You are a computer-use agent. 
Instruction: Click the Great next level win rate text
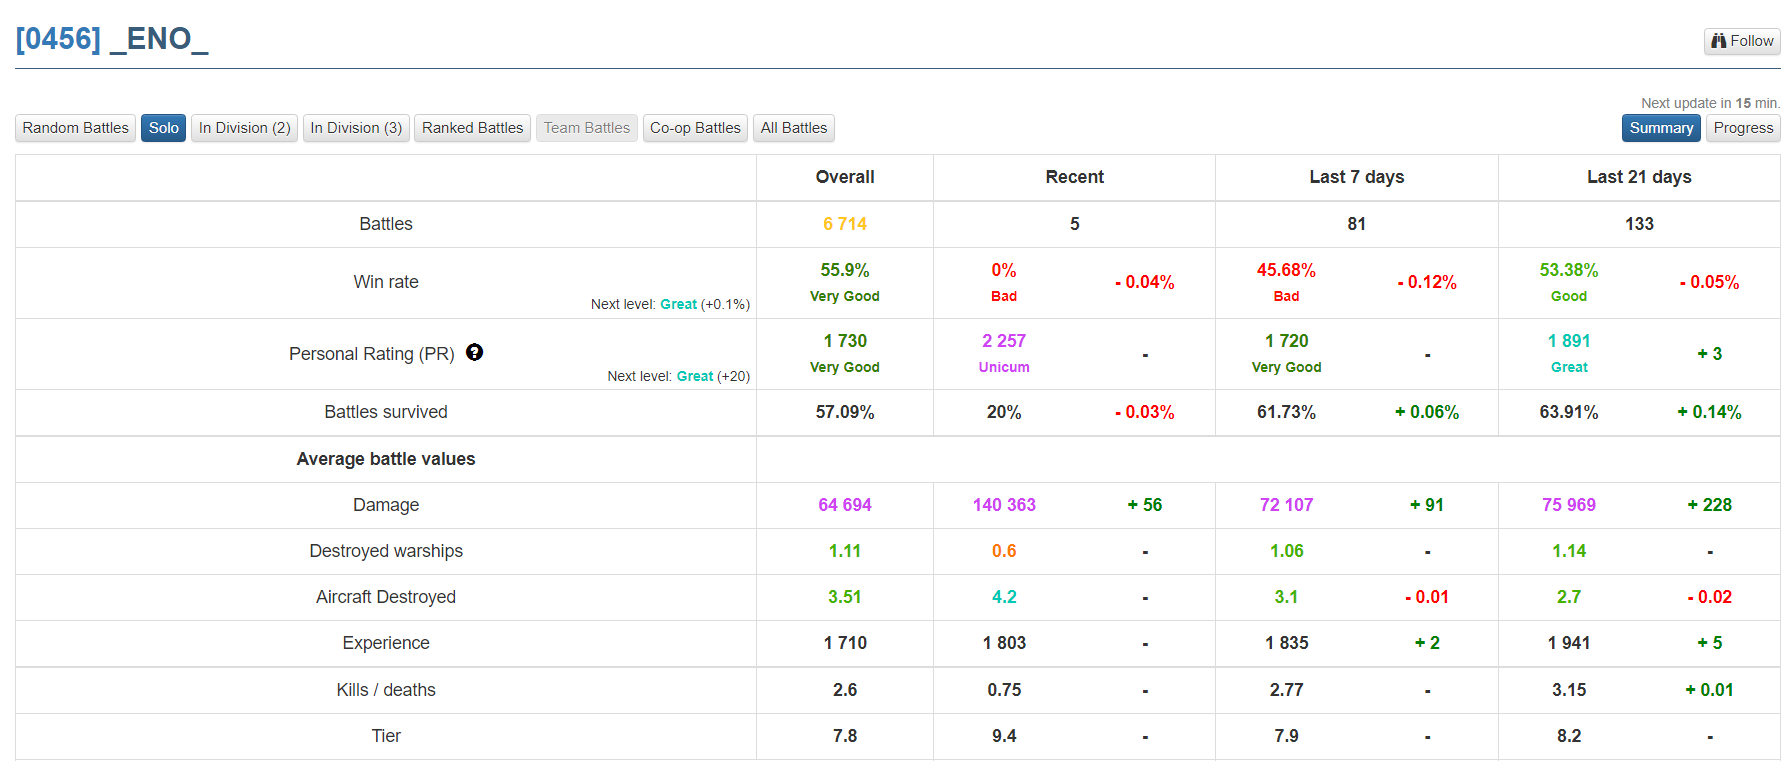point(678,304)
